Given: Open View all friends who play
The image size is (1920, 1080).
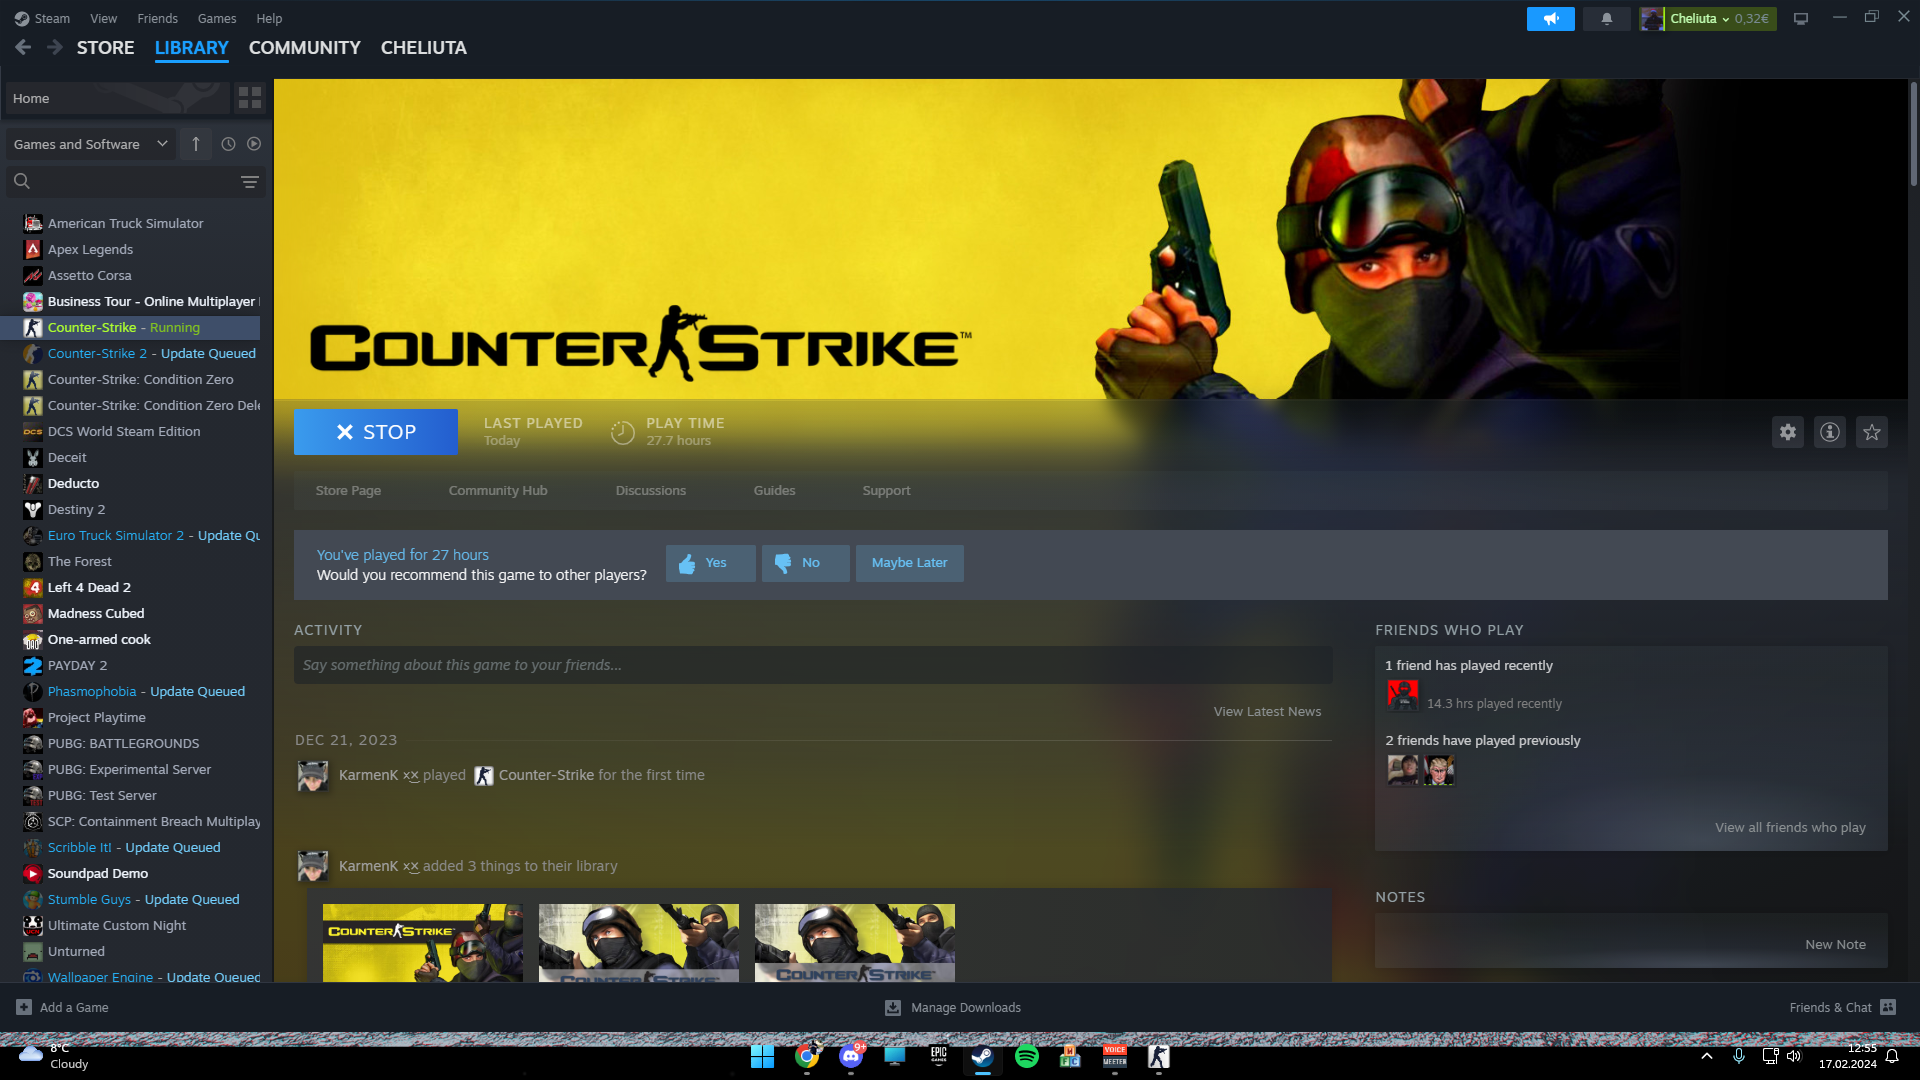Looking at the screenshot, I should point(1790,827).
